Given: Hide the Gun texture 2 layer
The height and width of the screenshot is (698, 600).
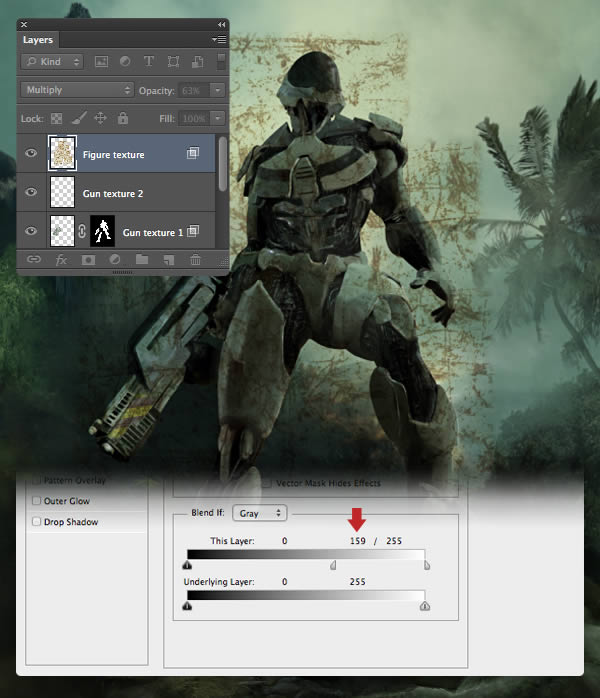Looking at the screenshot, I should (31, 192).
